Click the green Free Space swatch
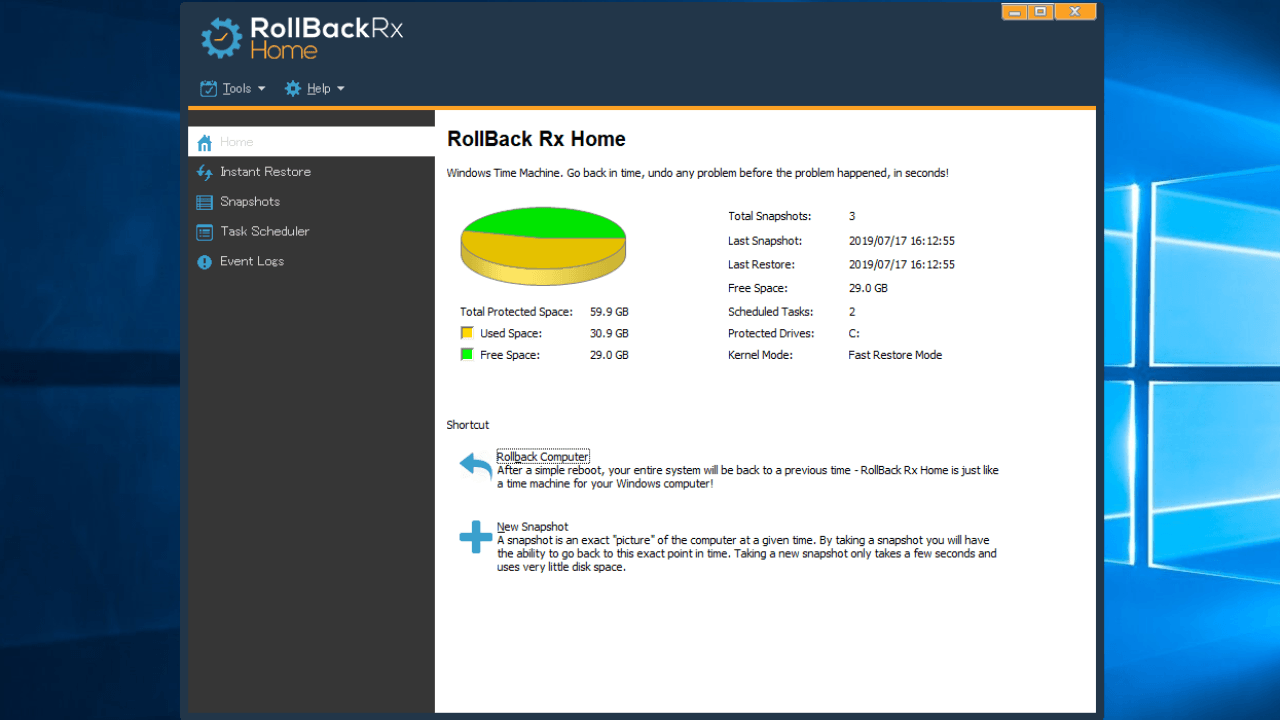This screenshot has width=1280, height=720. pos(466,355)
